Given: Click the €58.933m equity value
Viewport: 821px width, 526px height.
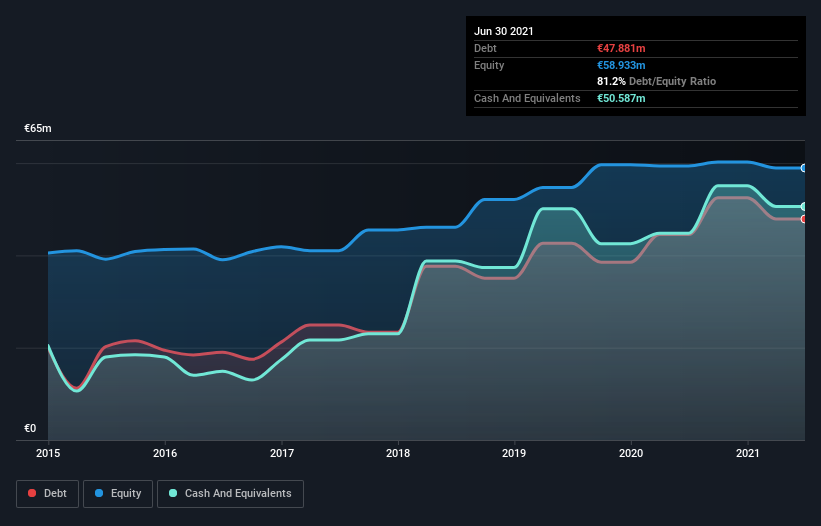Looking at the screenshot, I should click(x=621, y=65).
